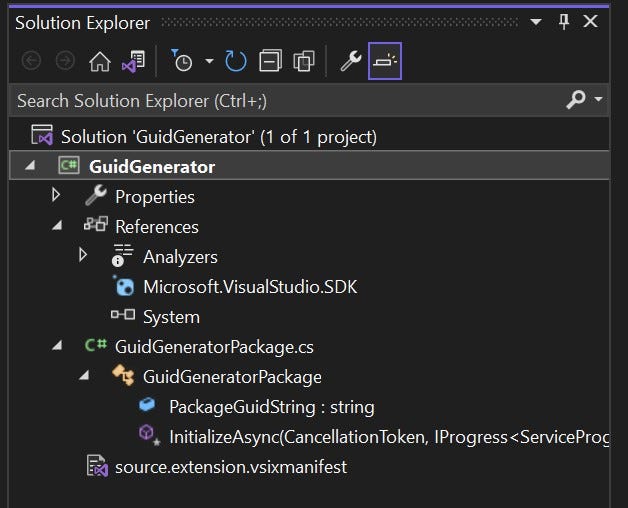Close the Solution Explorer panel
This screenshot has width=628, height=508.
click(591, 21)
